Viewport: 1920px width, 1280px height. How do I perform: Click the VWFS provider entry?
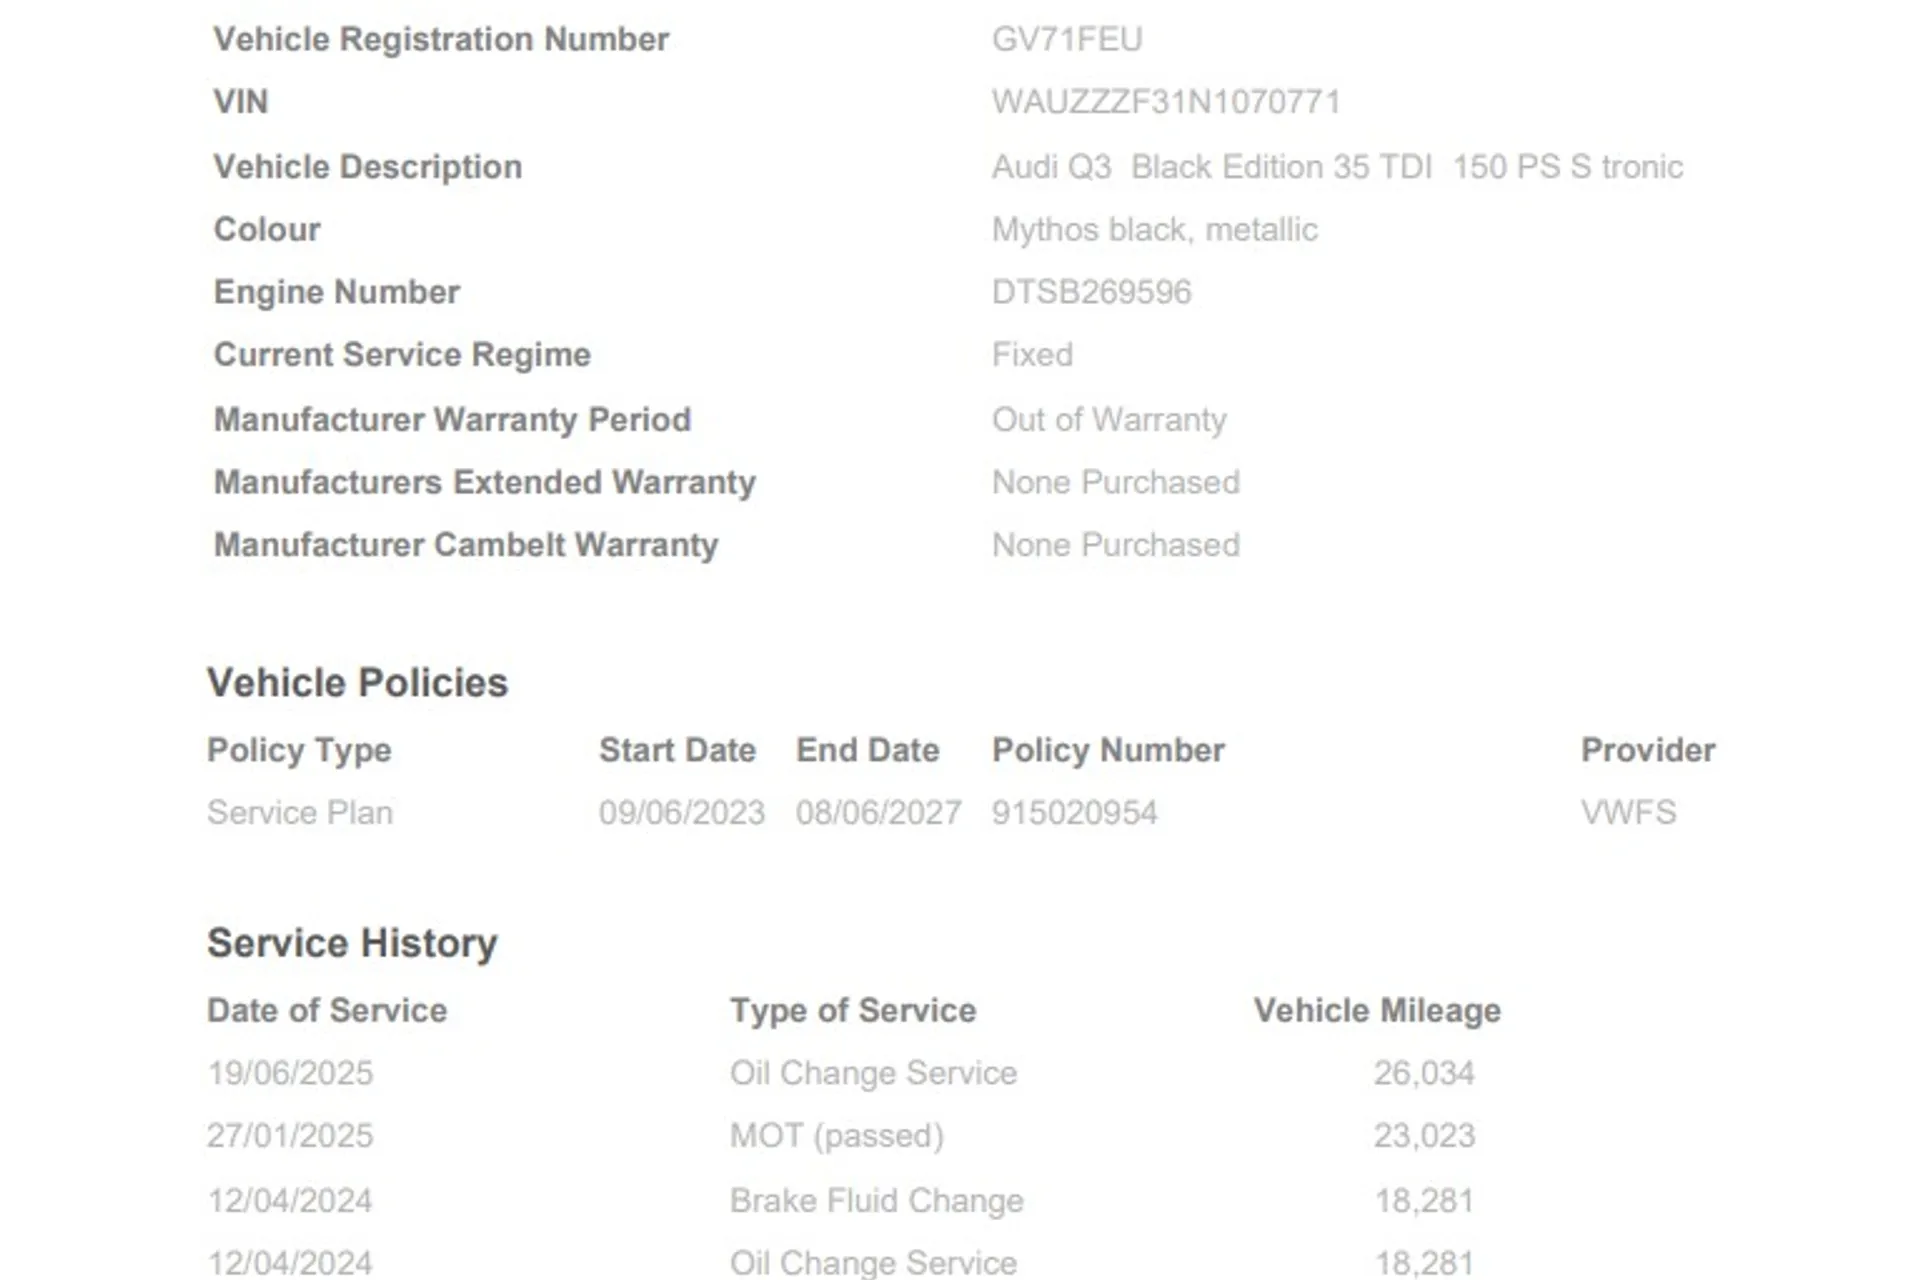coord(1628,813)
